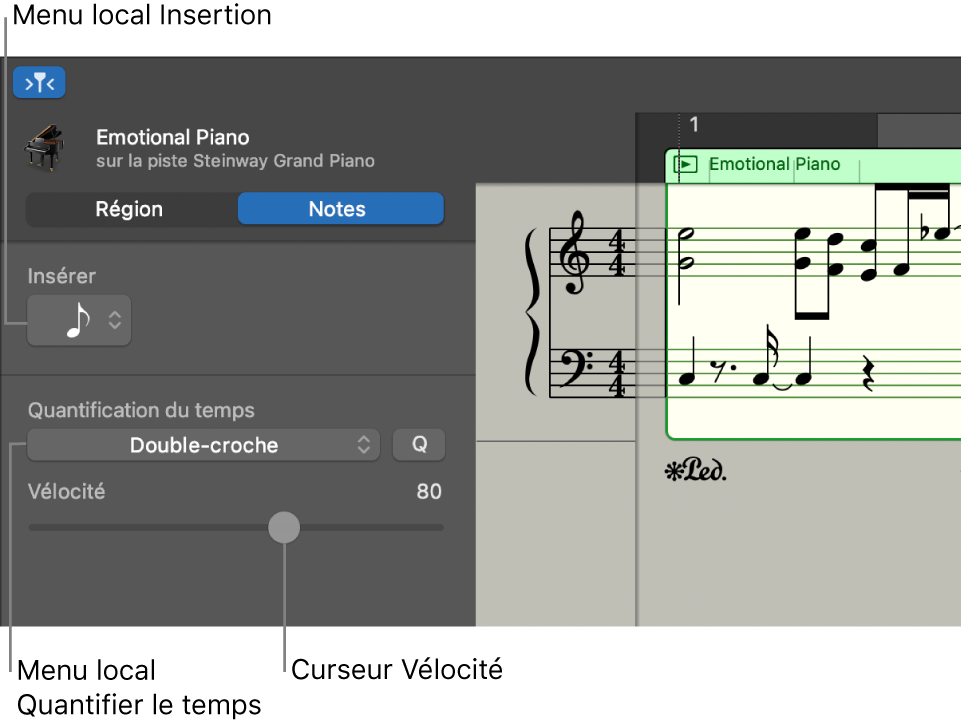Click the grand piano instrument icon

[43, 147]
